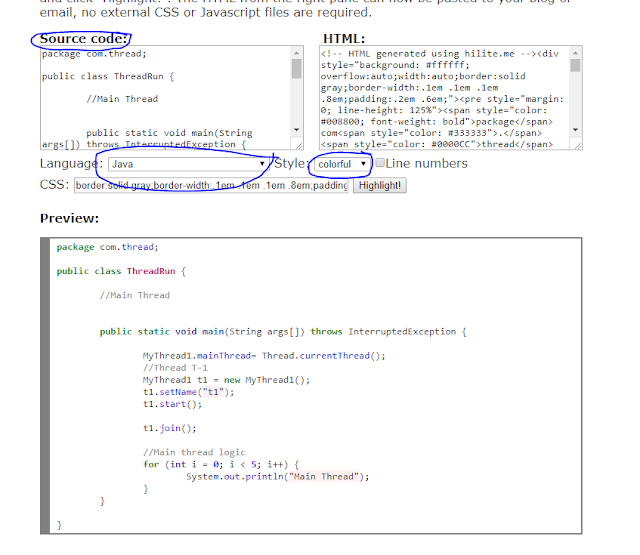This screenshot has height=555, width=640.
Task: Click the "Language:" label
Action: point(71,164)
